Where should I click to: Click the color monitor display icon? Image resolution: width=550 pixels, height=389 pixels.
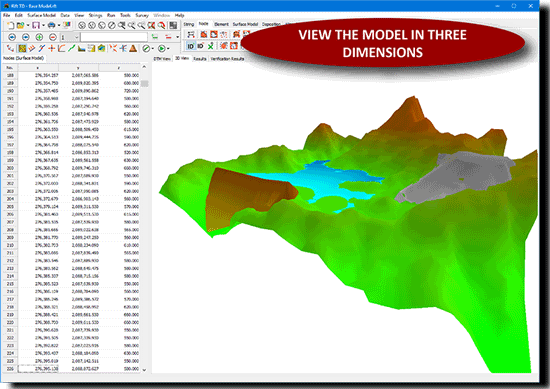(67, 25)
